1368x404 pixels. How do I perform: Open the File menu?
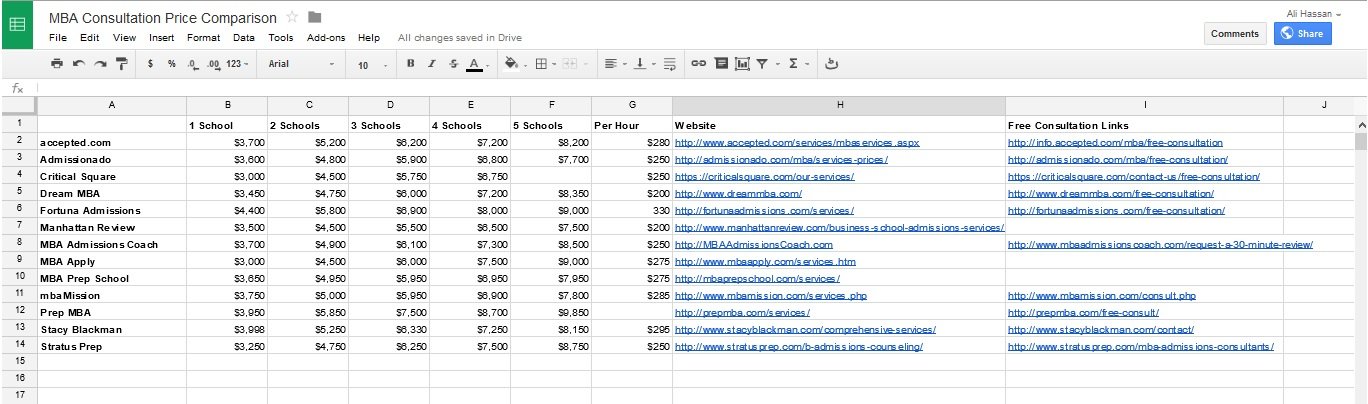58,38
